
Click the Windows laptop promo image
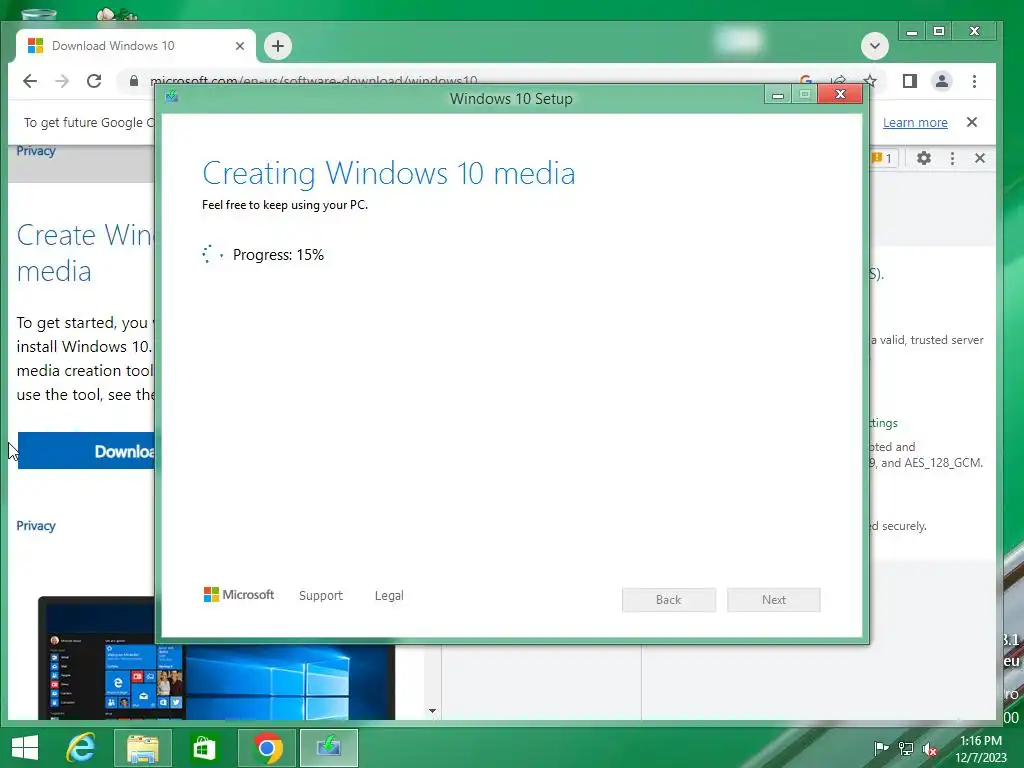216,658
